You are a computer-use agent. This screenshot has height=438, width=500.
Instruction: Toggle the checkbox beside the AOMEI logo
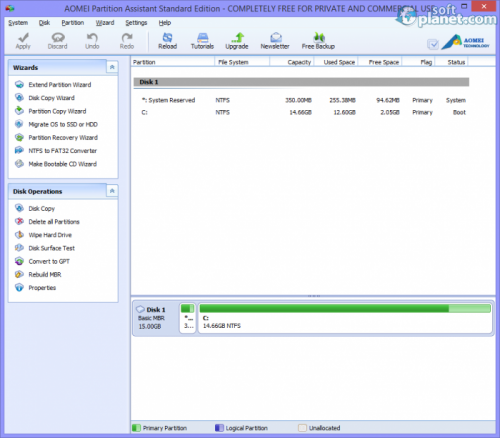433,44
